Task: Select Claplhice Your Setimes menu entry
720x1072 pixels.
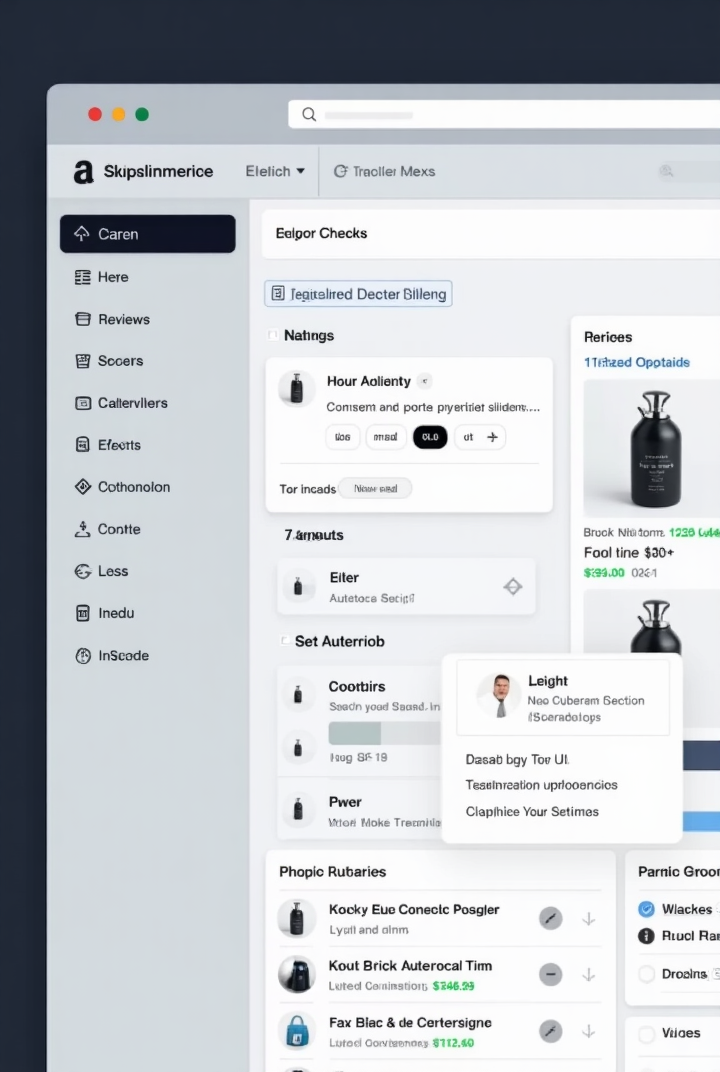Action: [532, 812]
